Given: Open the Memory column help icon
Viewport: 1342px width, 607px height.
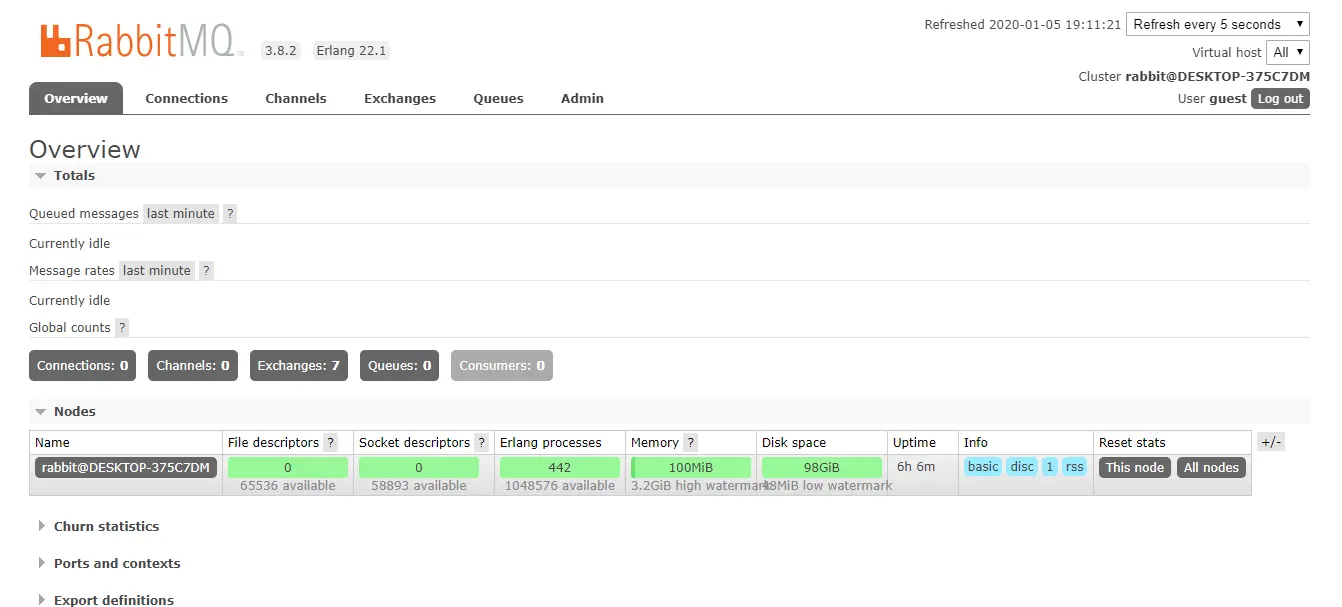Looking at the screenshot, I should pos(690,442).
